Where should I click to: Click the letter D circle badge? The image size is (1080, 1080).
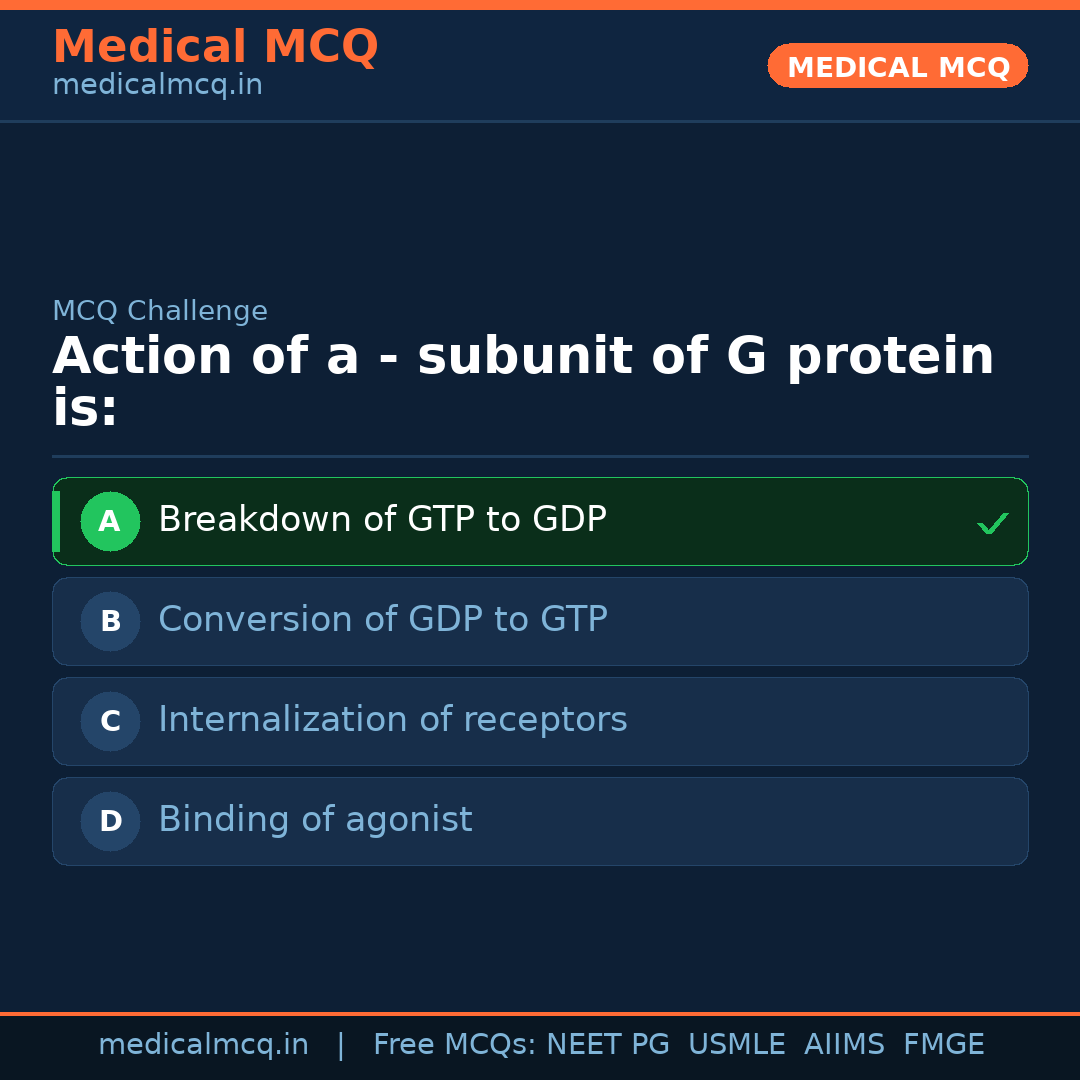pos(110,822)
